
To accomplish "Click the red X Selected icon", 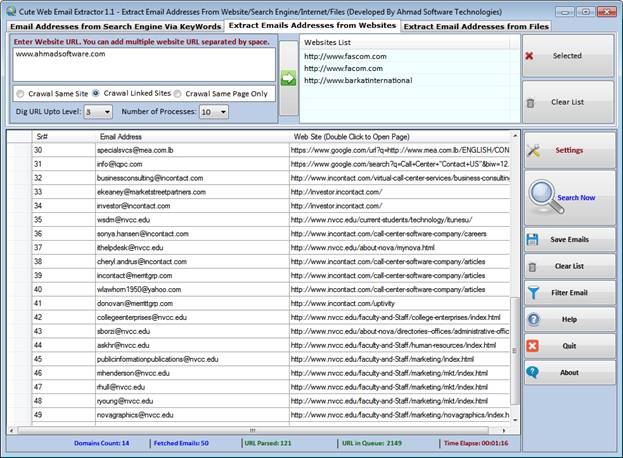I will [530, 56].
